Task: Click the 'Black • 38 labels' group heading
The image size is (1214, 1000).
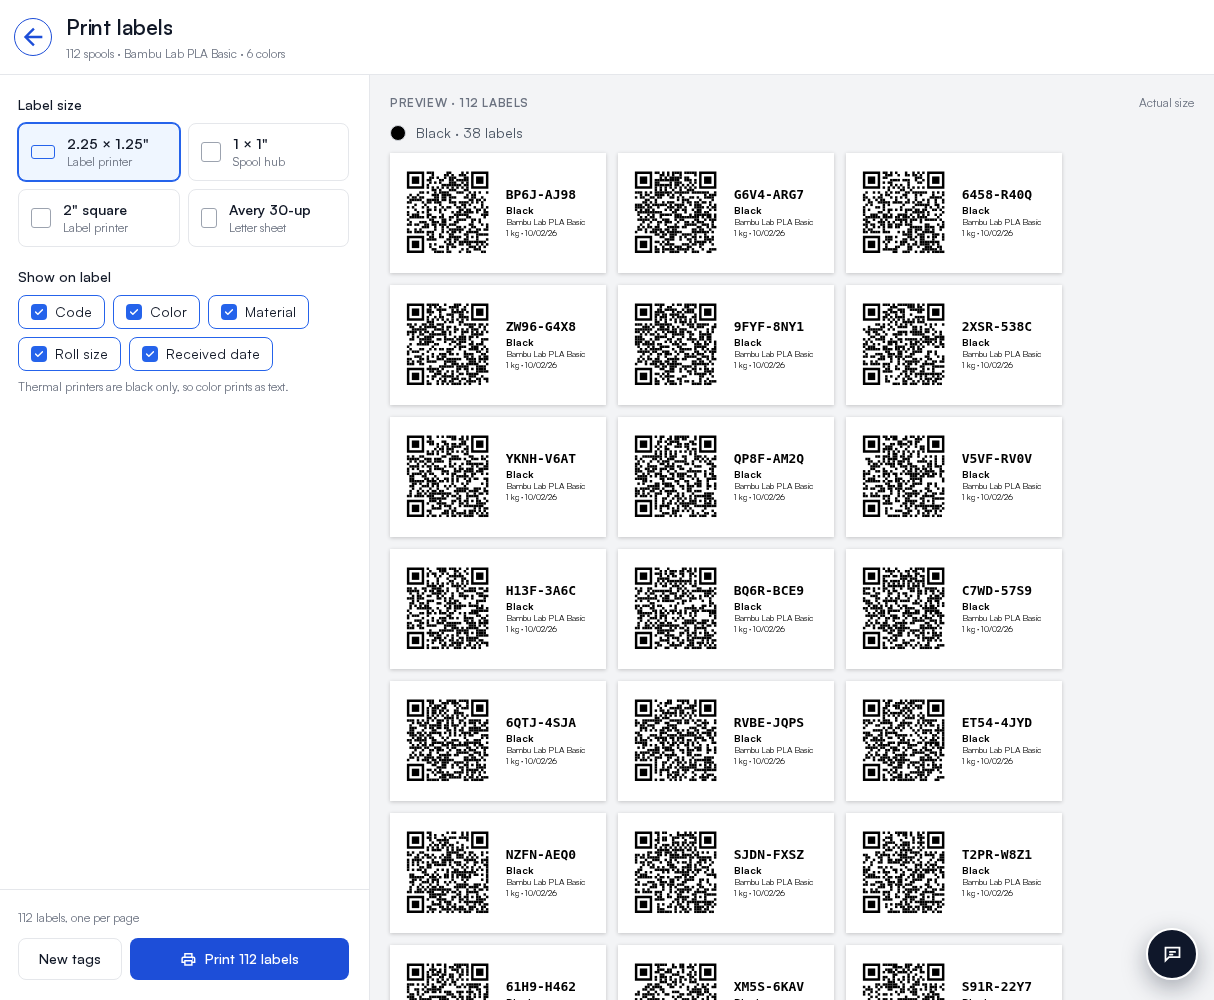Action: click(469, 133)
